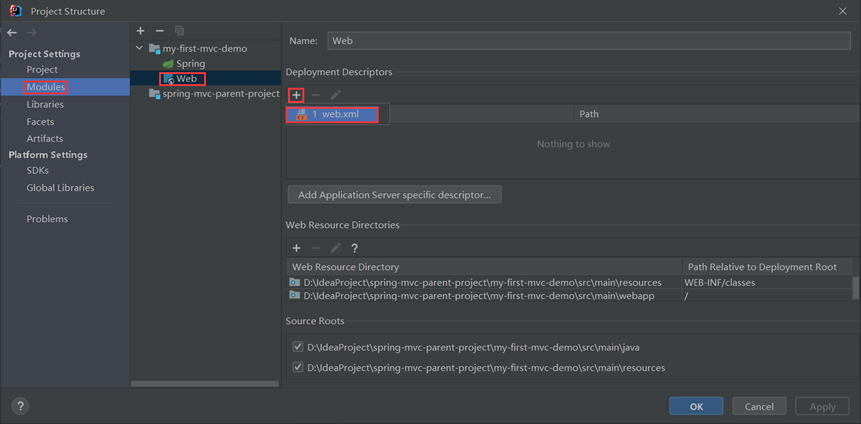This screenshot has width=861, height=424.
Task: Click the IntelliJ IDEA logo in the title bar
Action: 16,10
